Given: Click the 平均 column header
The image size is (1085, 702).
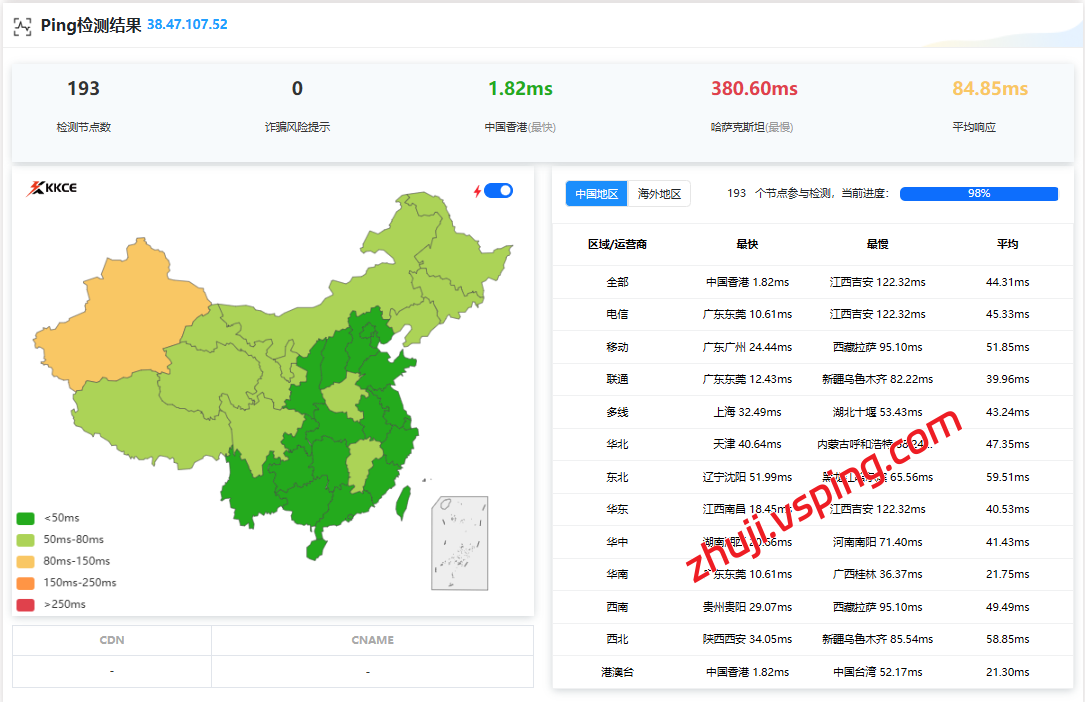Looking at the screenshot, I should (1007, 244).
